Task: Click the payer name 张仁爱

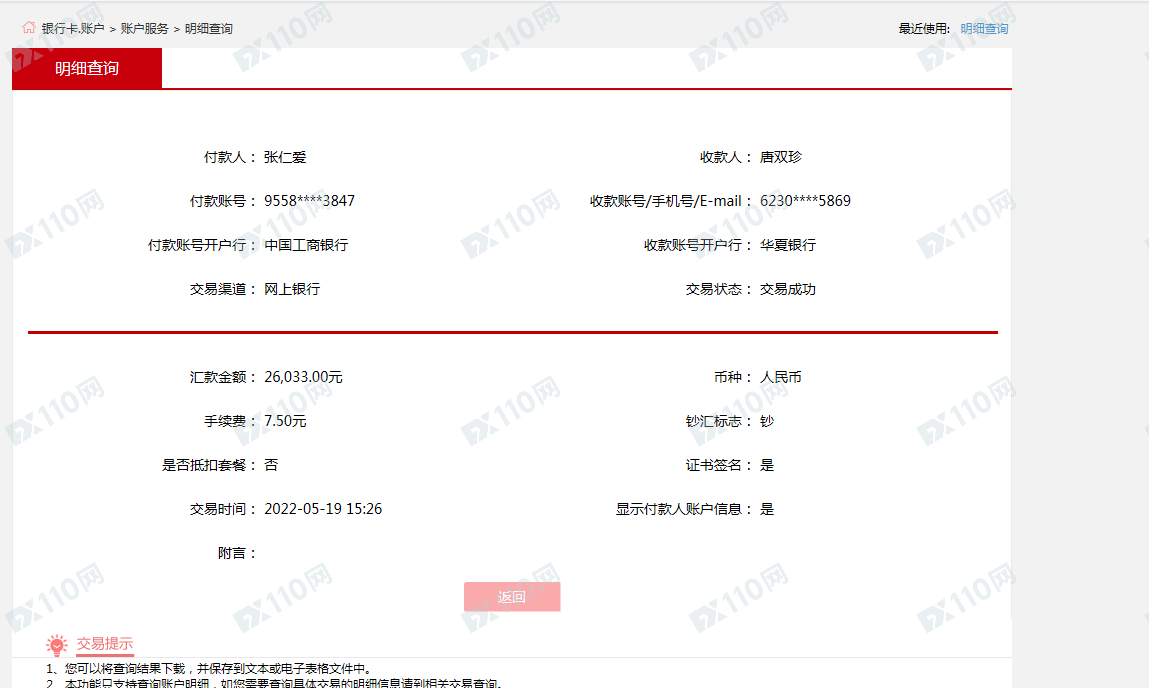Action: coord(285,157)
